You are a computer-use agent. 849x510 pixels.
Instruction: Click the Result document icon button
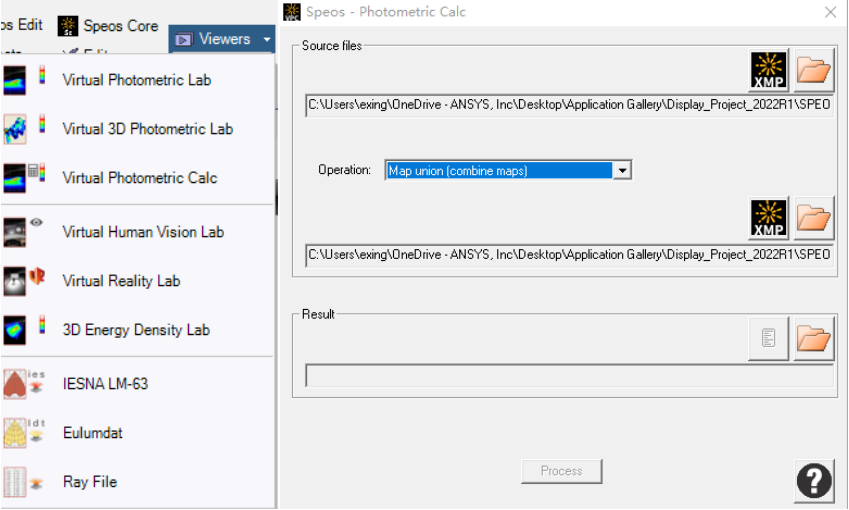click(x=768, y=338)
